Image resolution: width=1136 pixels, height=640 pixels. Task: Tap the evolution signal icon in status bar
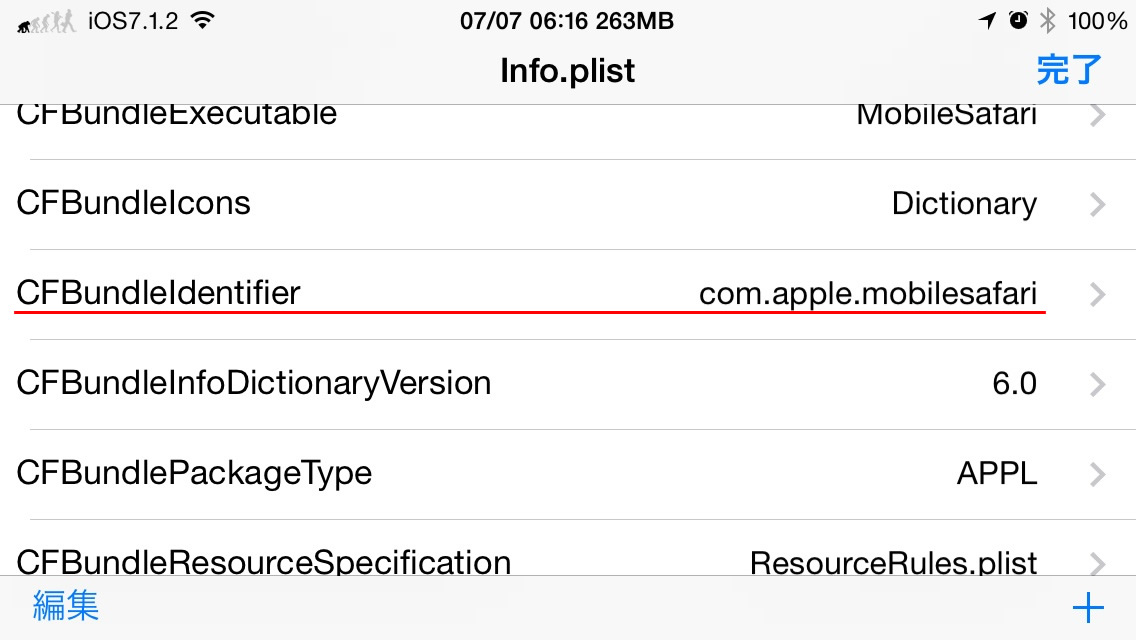click(x=46, y=22)
